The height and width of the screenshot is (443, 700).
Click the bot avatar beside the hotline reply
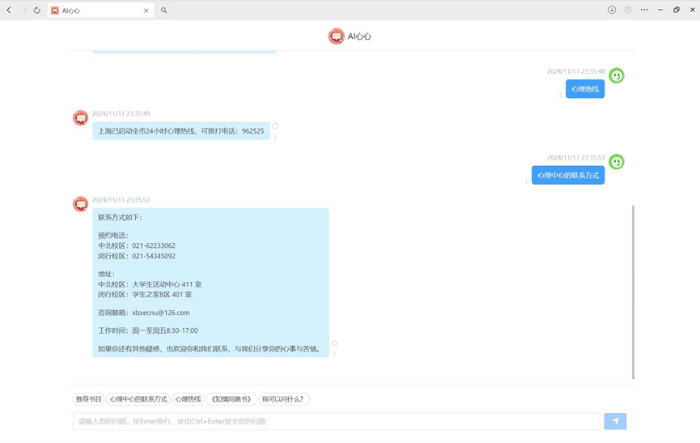[81, 118]
